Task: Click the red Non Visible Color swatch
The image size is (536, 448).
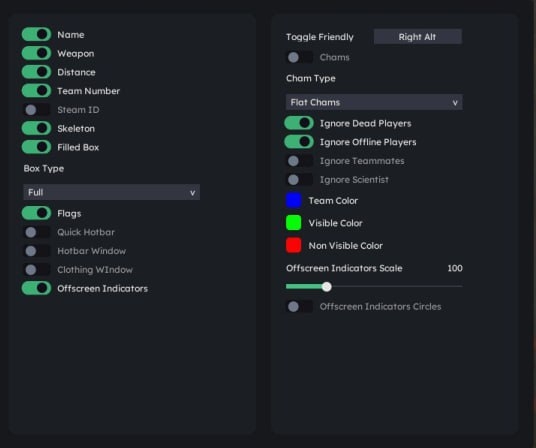Action: tap(294, 245)
